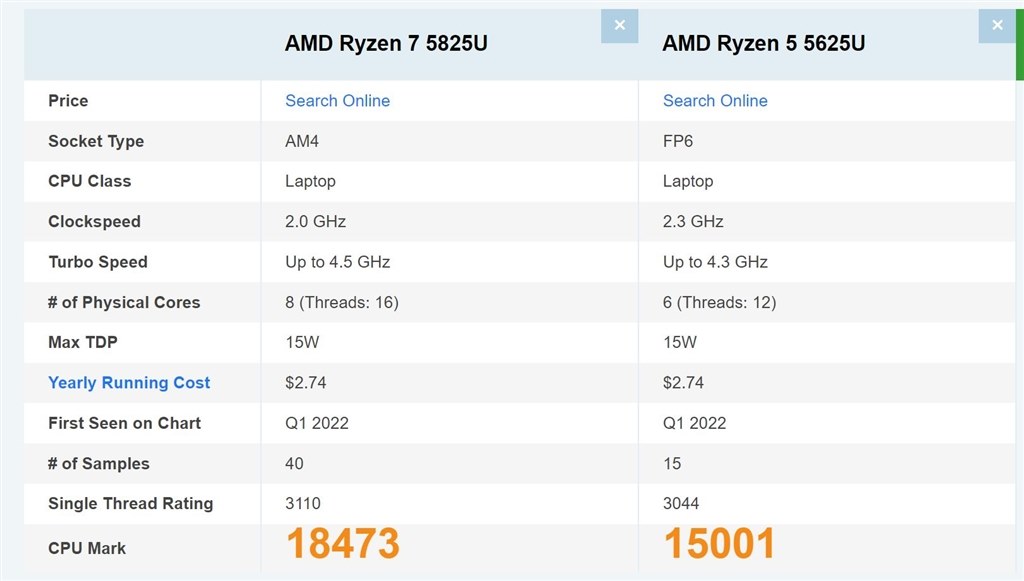Viewport: 1024px width, 581px height.
Task: Click the Socket Type row label
Action: point(96,141)
